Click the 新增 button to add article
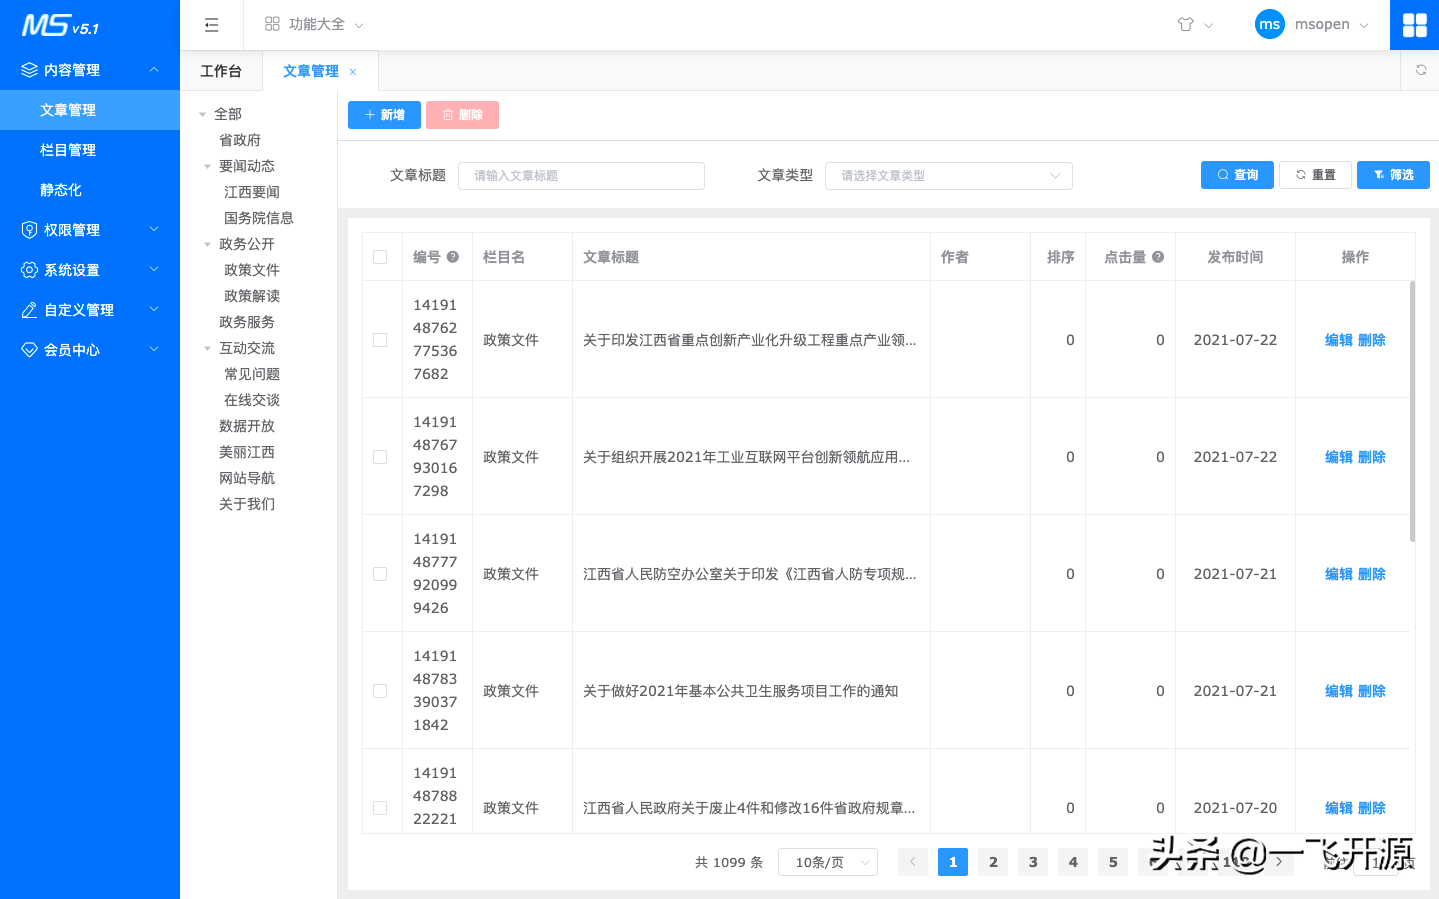The width and height of the screenshot is (1439, 899). (x=384, y=114)
